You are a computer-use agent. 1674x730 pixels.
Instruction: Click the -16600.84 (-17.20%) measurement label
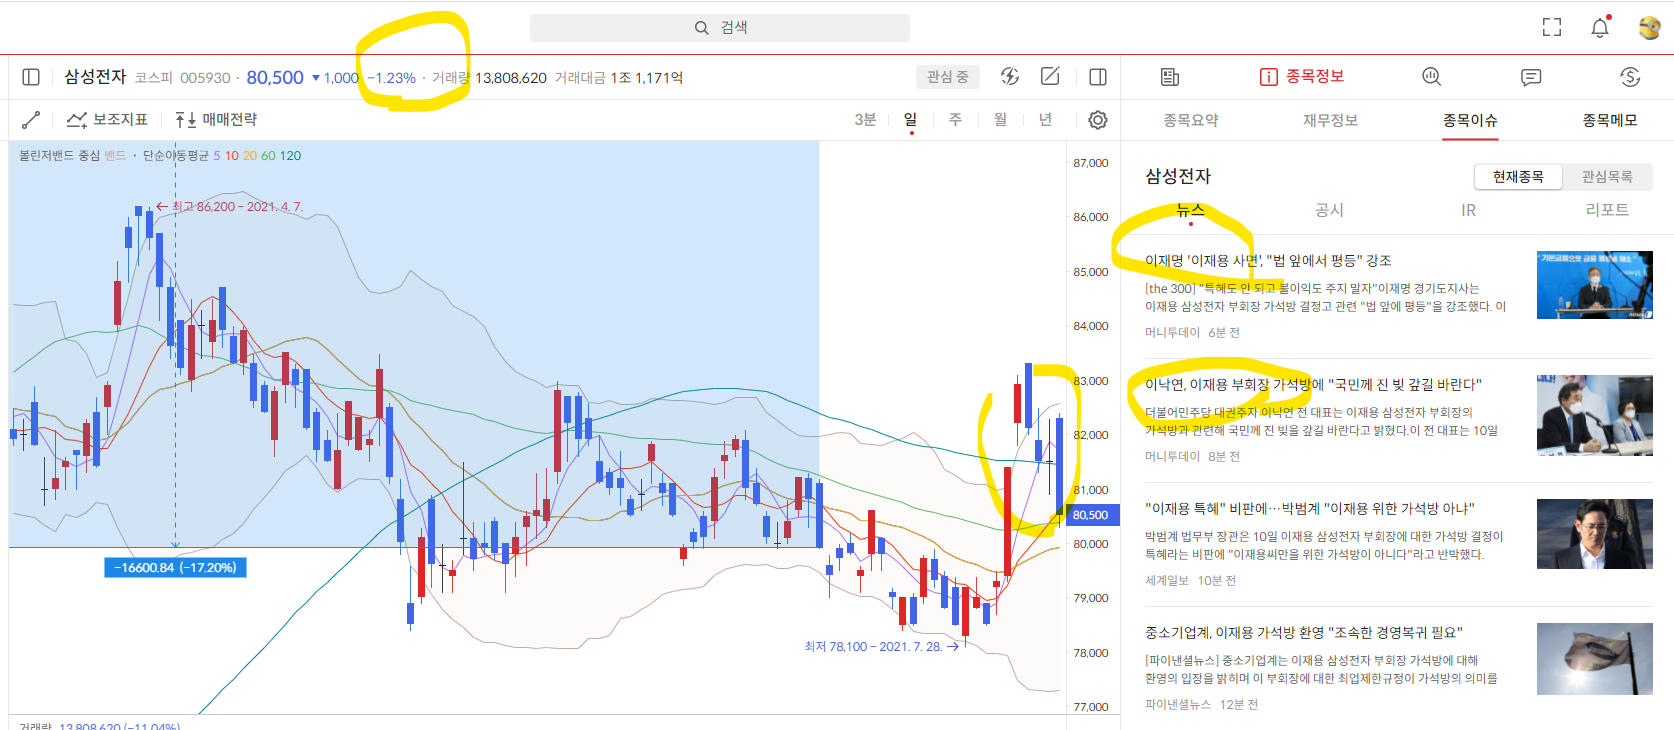click(x=175, y=568)
